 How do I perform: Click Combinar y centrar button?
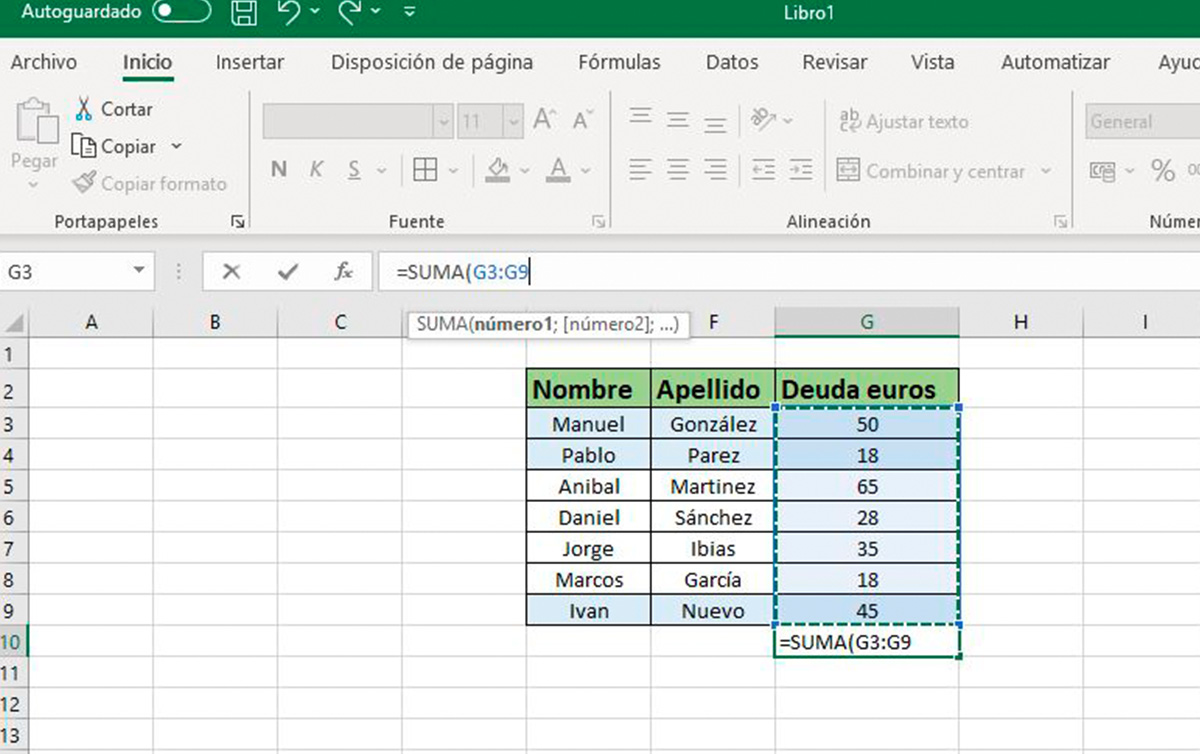tap(931, 171)
